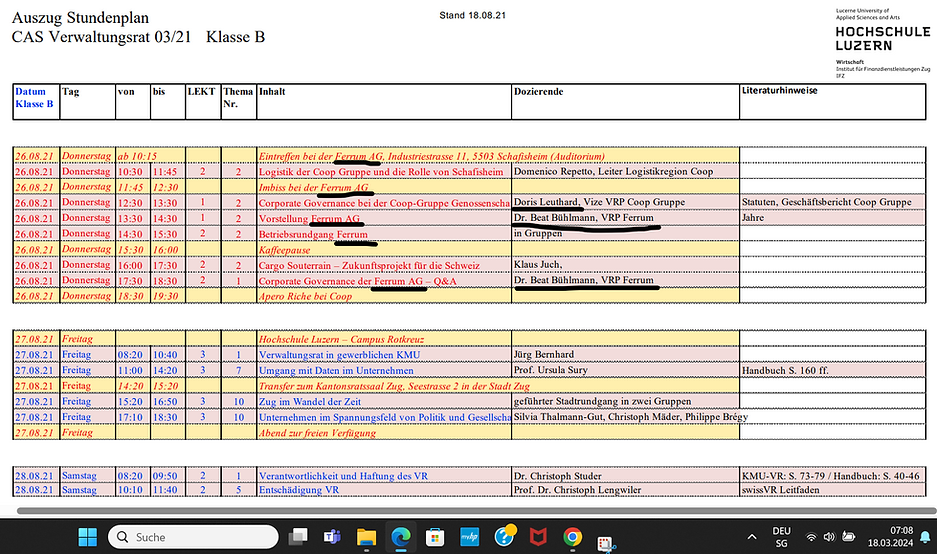This screenshot has height=554, width=937.
Task: Click the 'Thema Nr.' column header
Action: tap(239, 102)
